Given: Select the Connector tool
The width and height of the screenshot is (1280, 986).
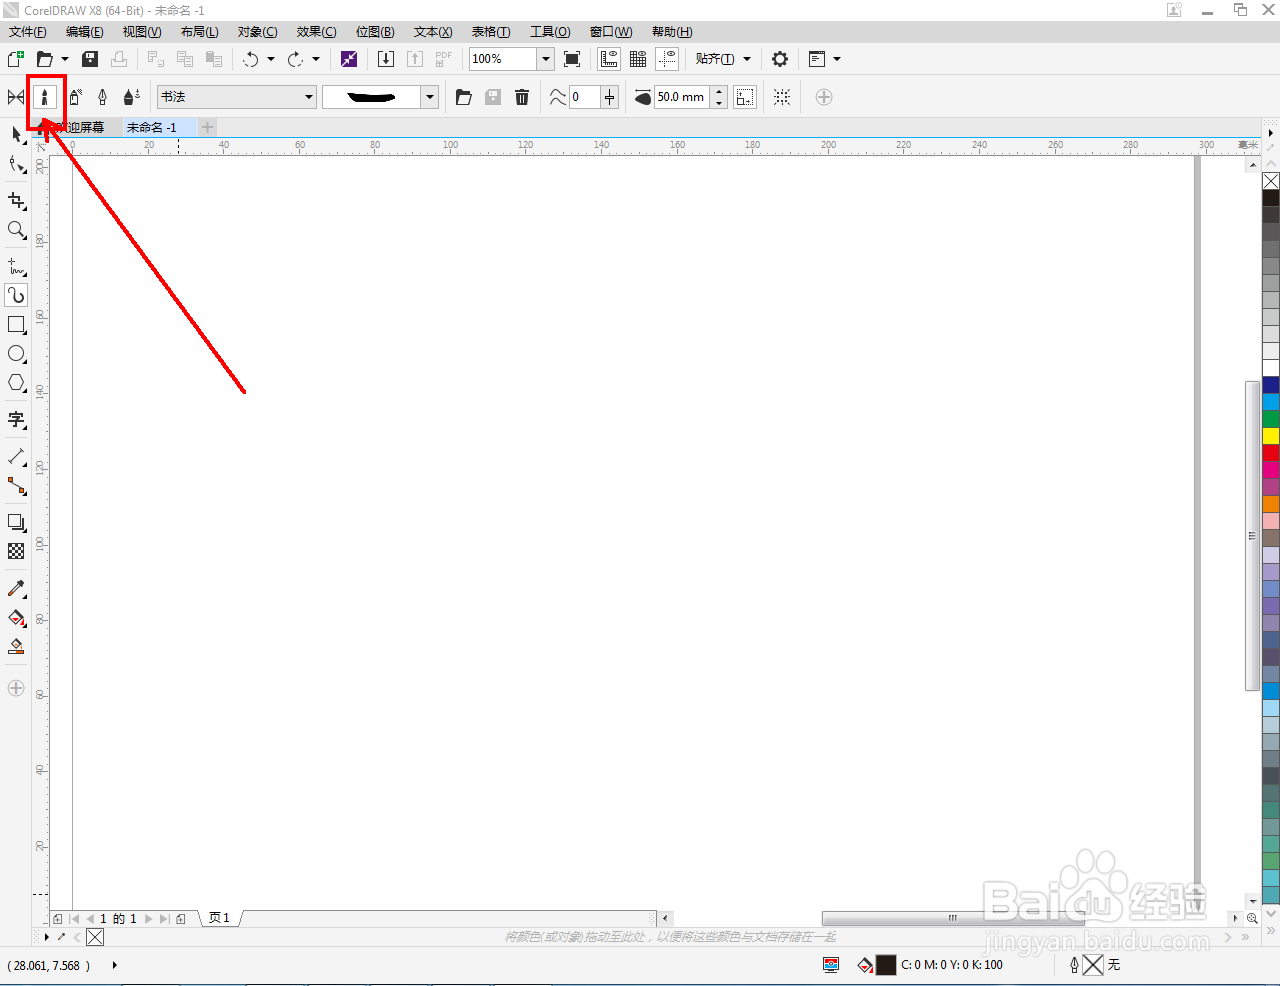Looking at the screenshot, I should [x=16, y=486].
